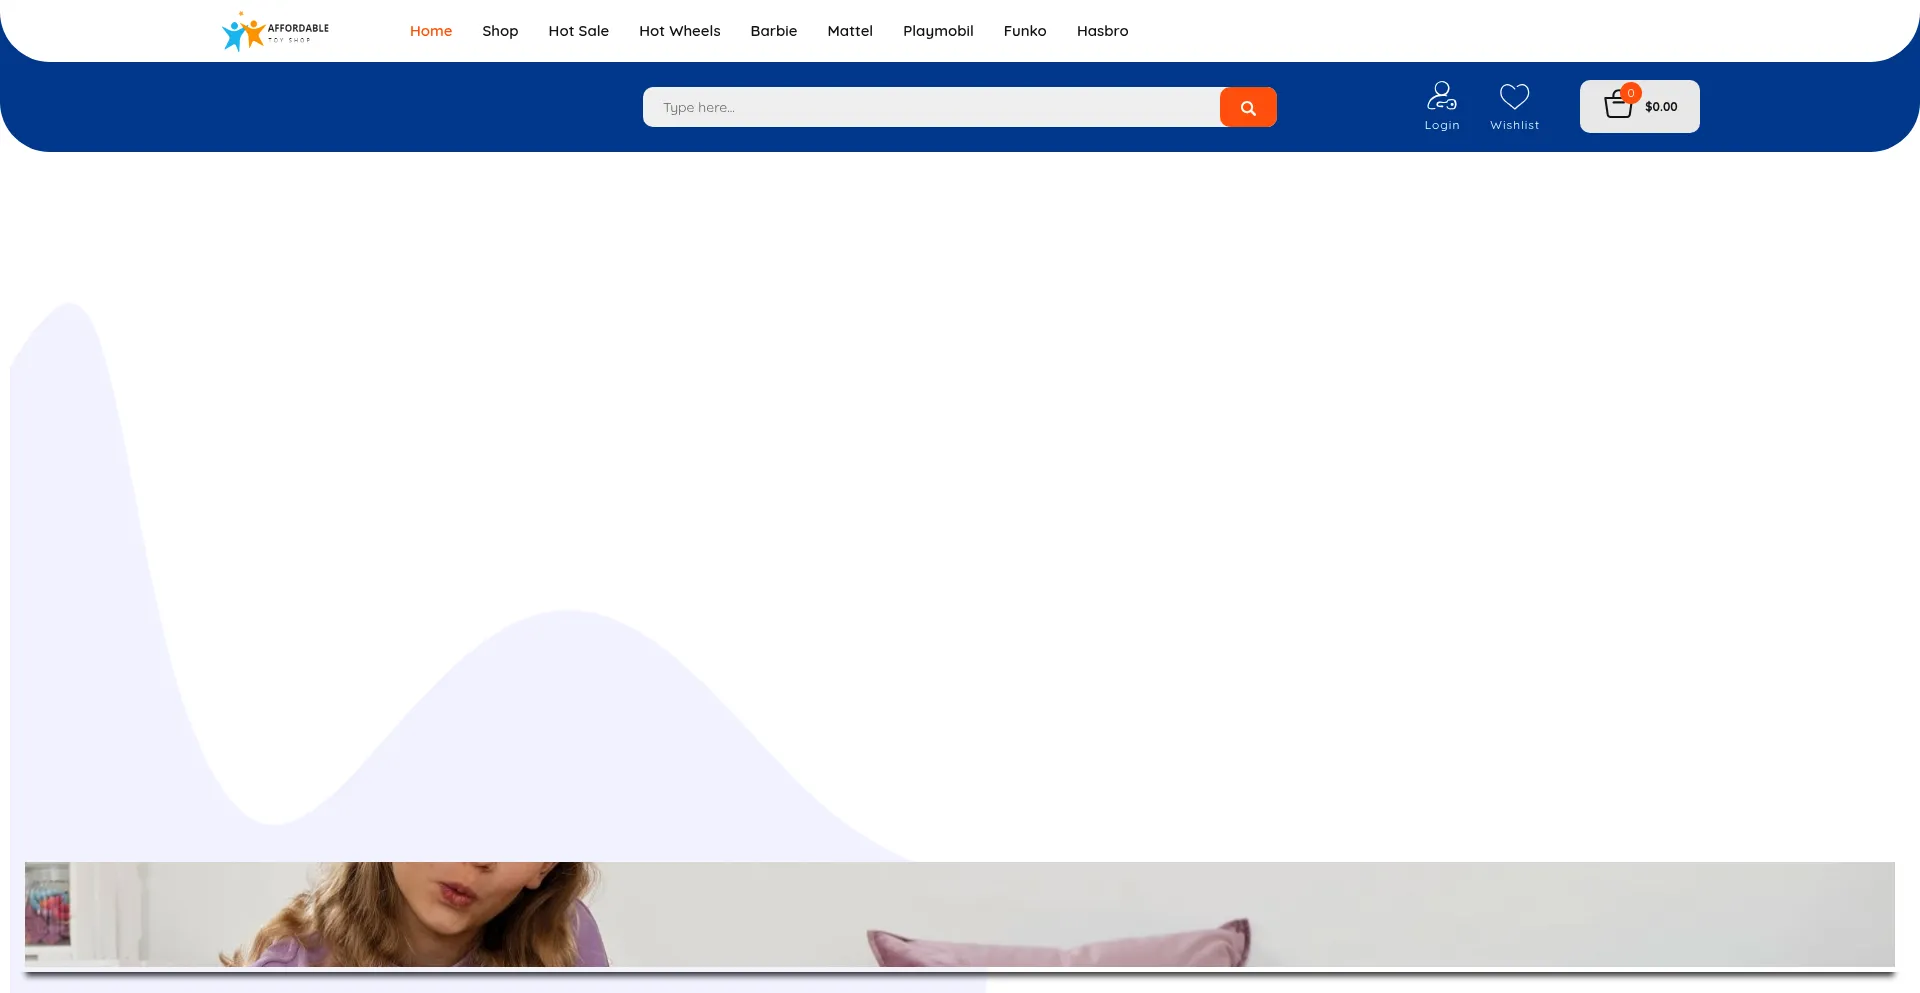1920x993 pixels.
Task: Click the Login text label
Action: (1441, 125)
